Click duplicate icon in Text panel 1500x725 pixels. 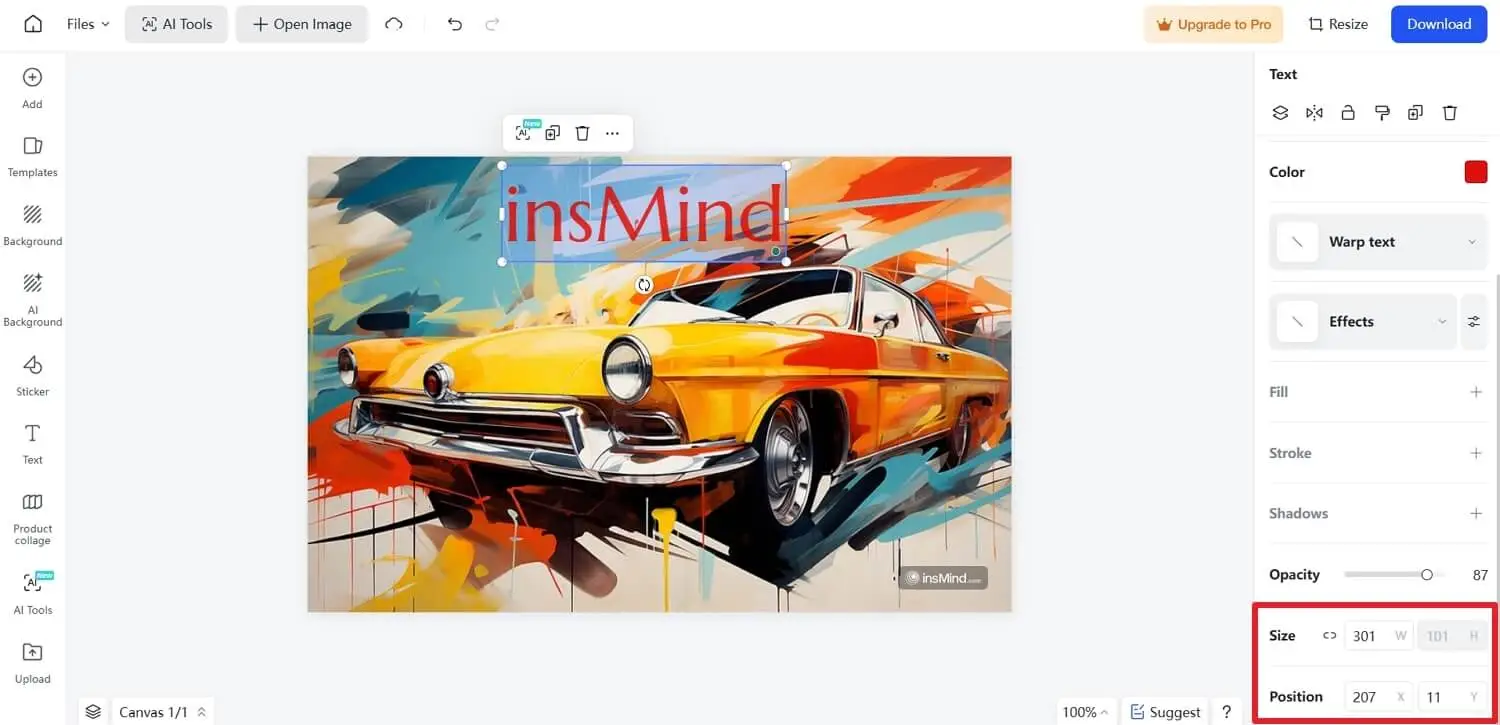pos(1415,113)
